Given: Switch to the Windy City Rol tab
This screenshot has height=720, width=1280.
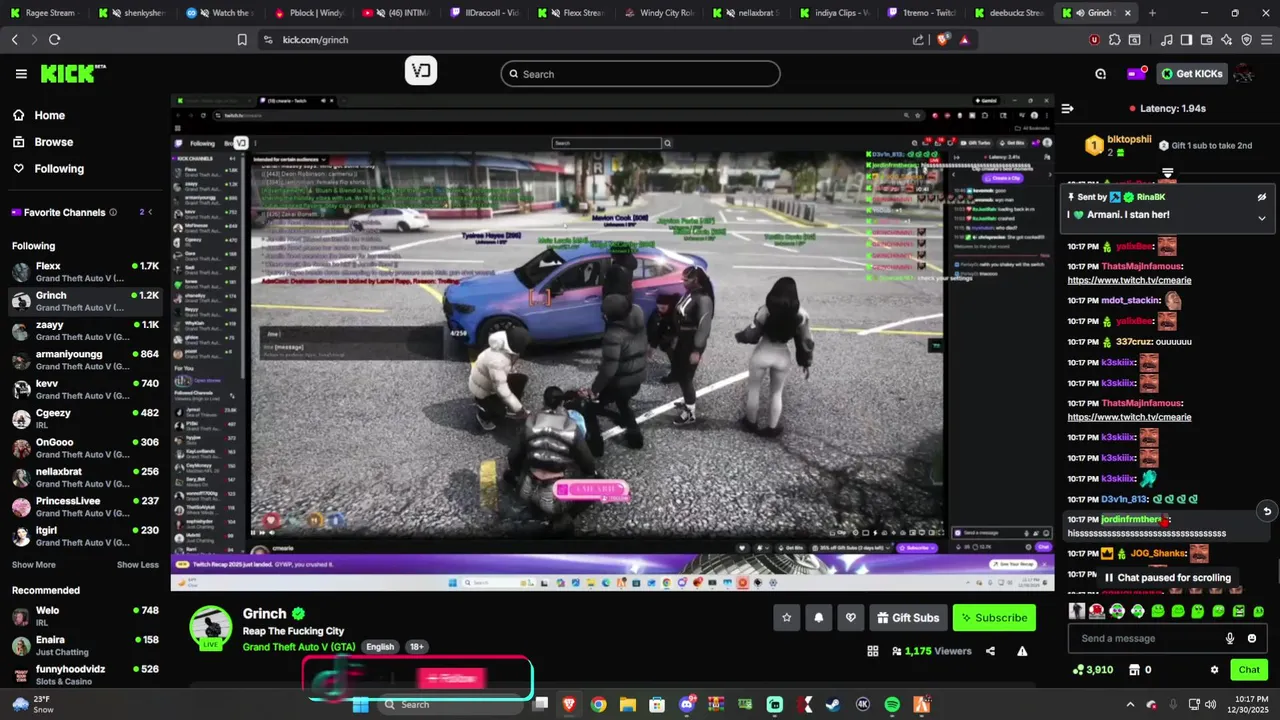Looking at the screenshot, I should point(660,13).
